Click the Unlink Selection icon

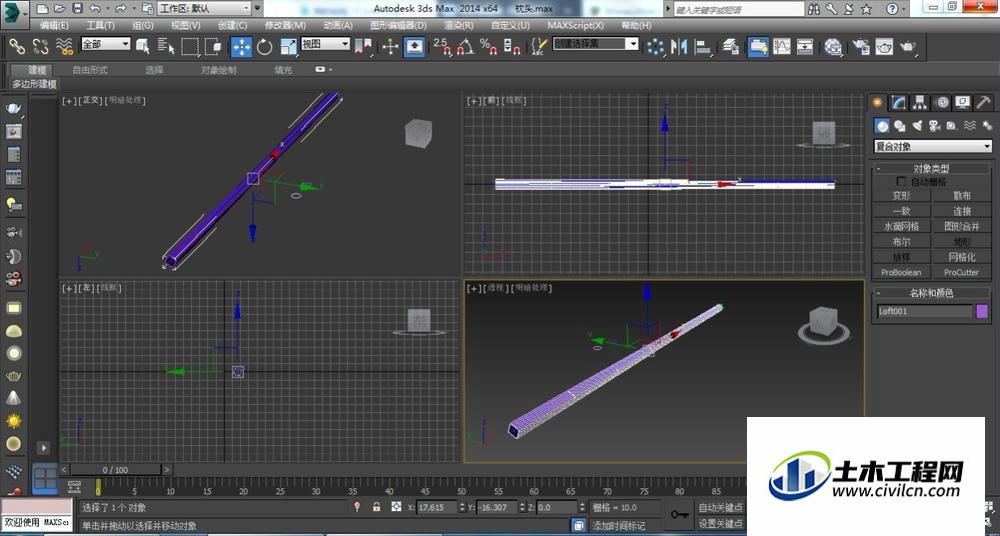[x=40, y=46]
